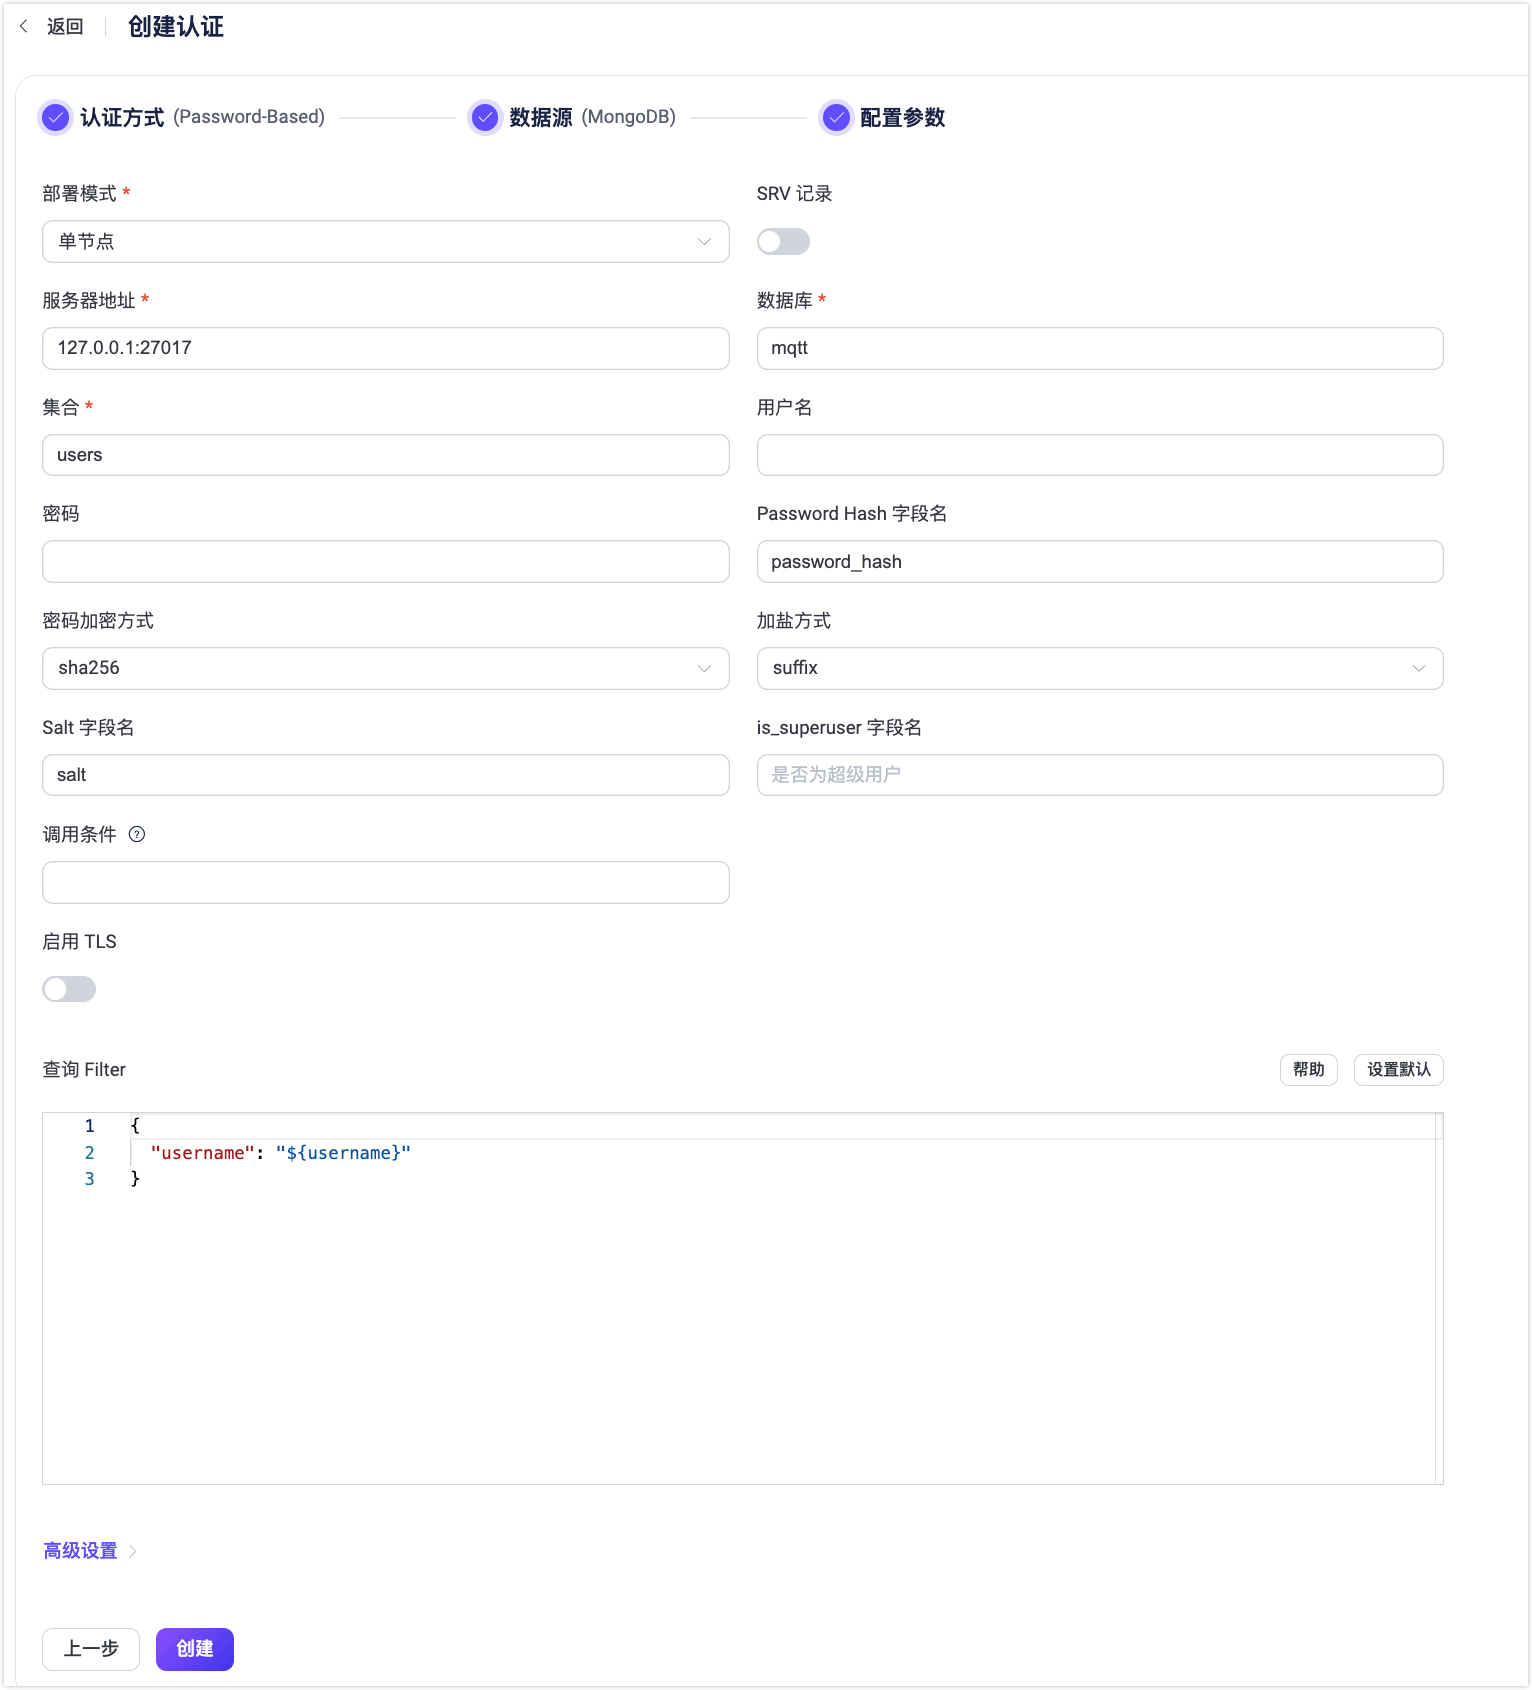This screenshot has width=1532, height=1690.
Task: Open the 加盐方式 dropdown showing suffix
Action: [x=1099, y=668]
